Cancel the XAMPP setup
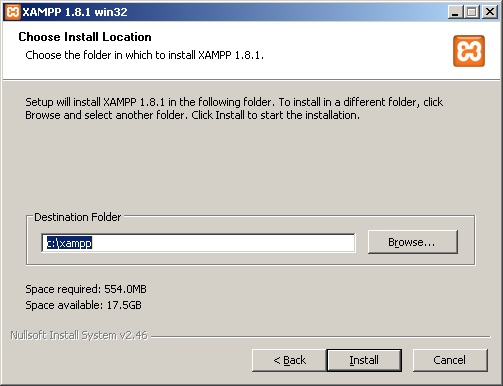Viewport: 503px width, 386px height. tap(450, 360)
